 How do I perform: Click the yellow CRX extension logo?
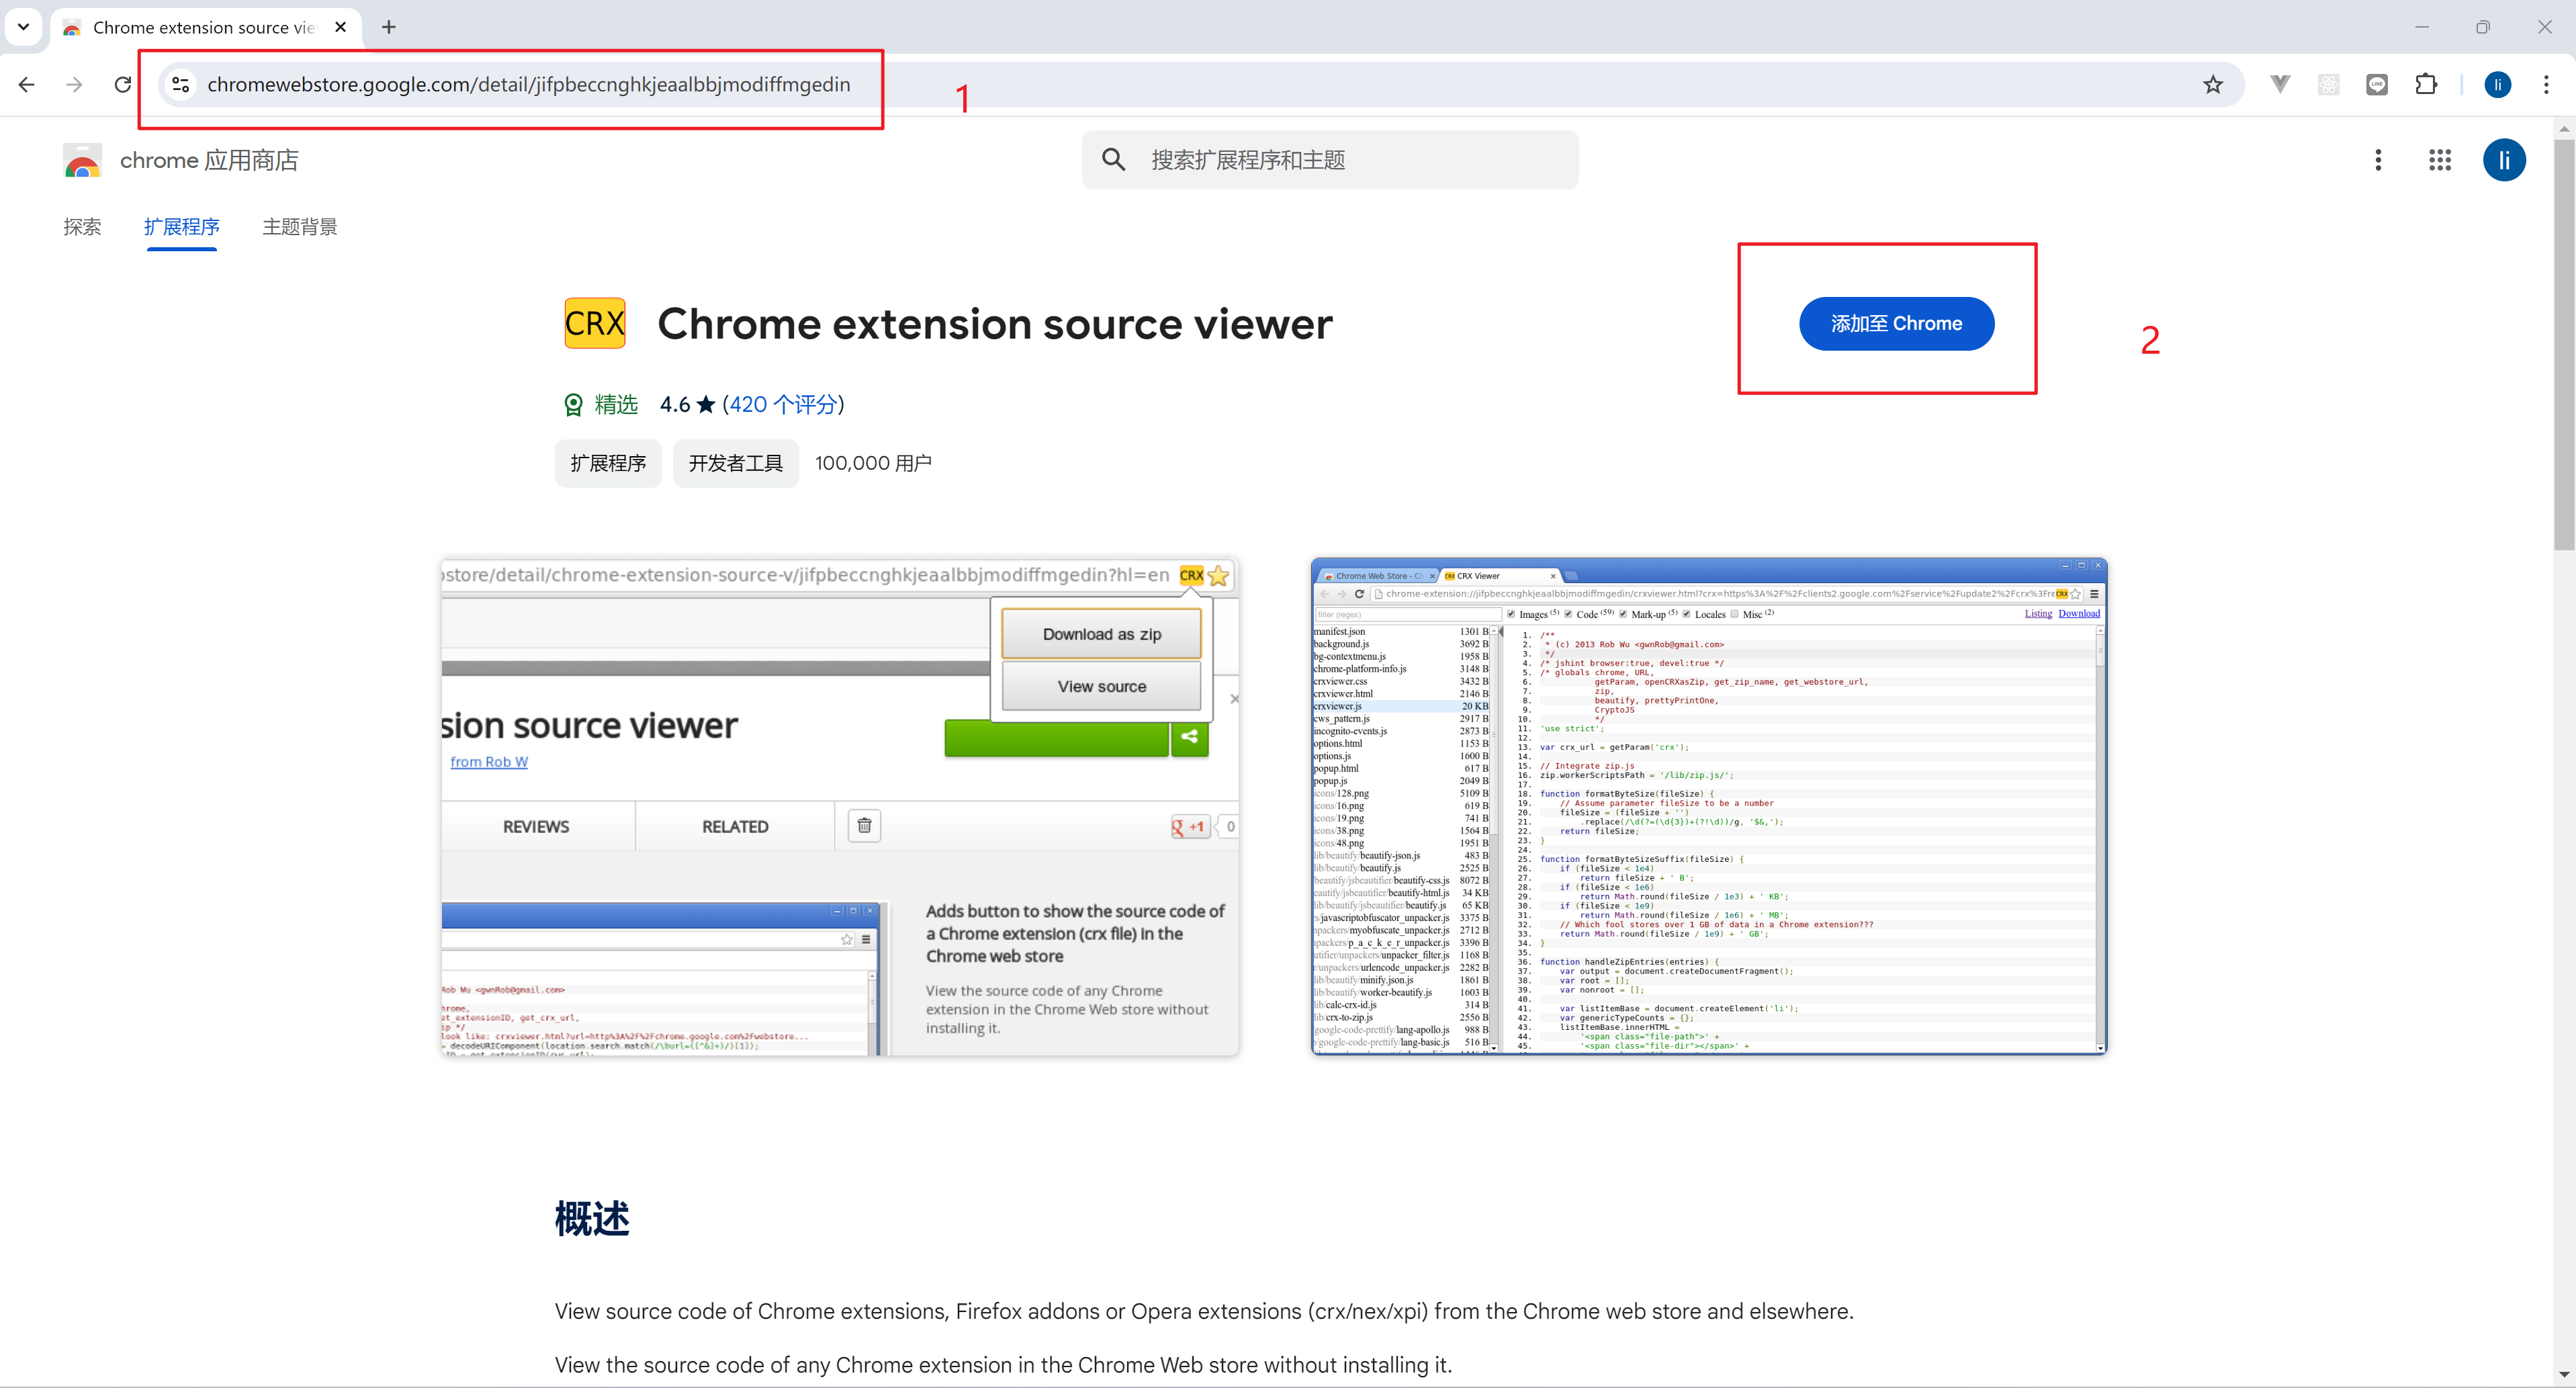pos(595,323)
